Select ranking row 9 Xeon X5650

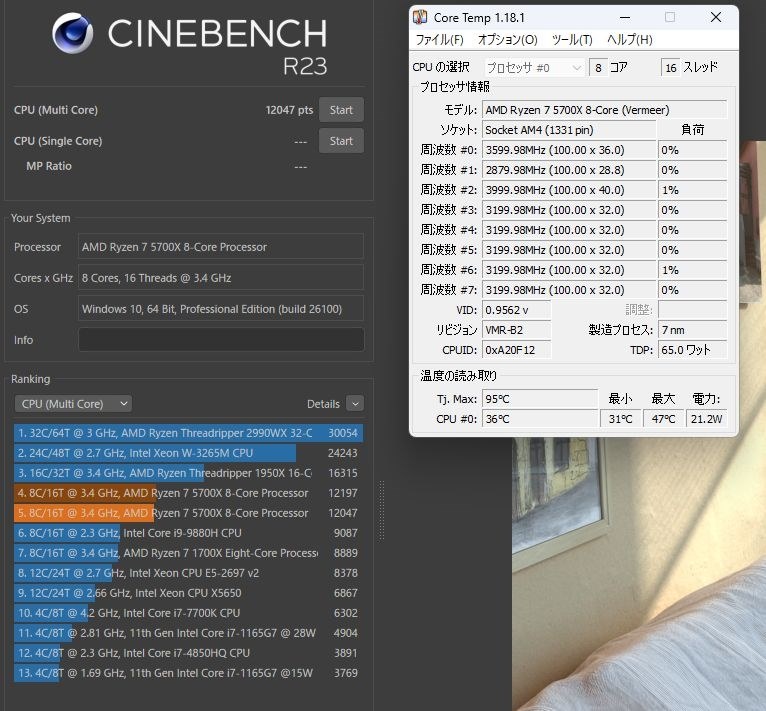(x=188, y=593)
